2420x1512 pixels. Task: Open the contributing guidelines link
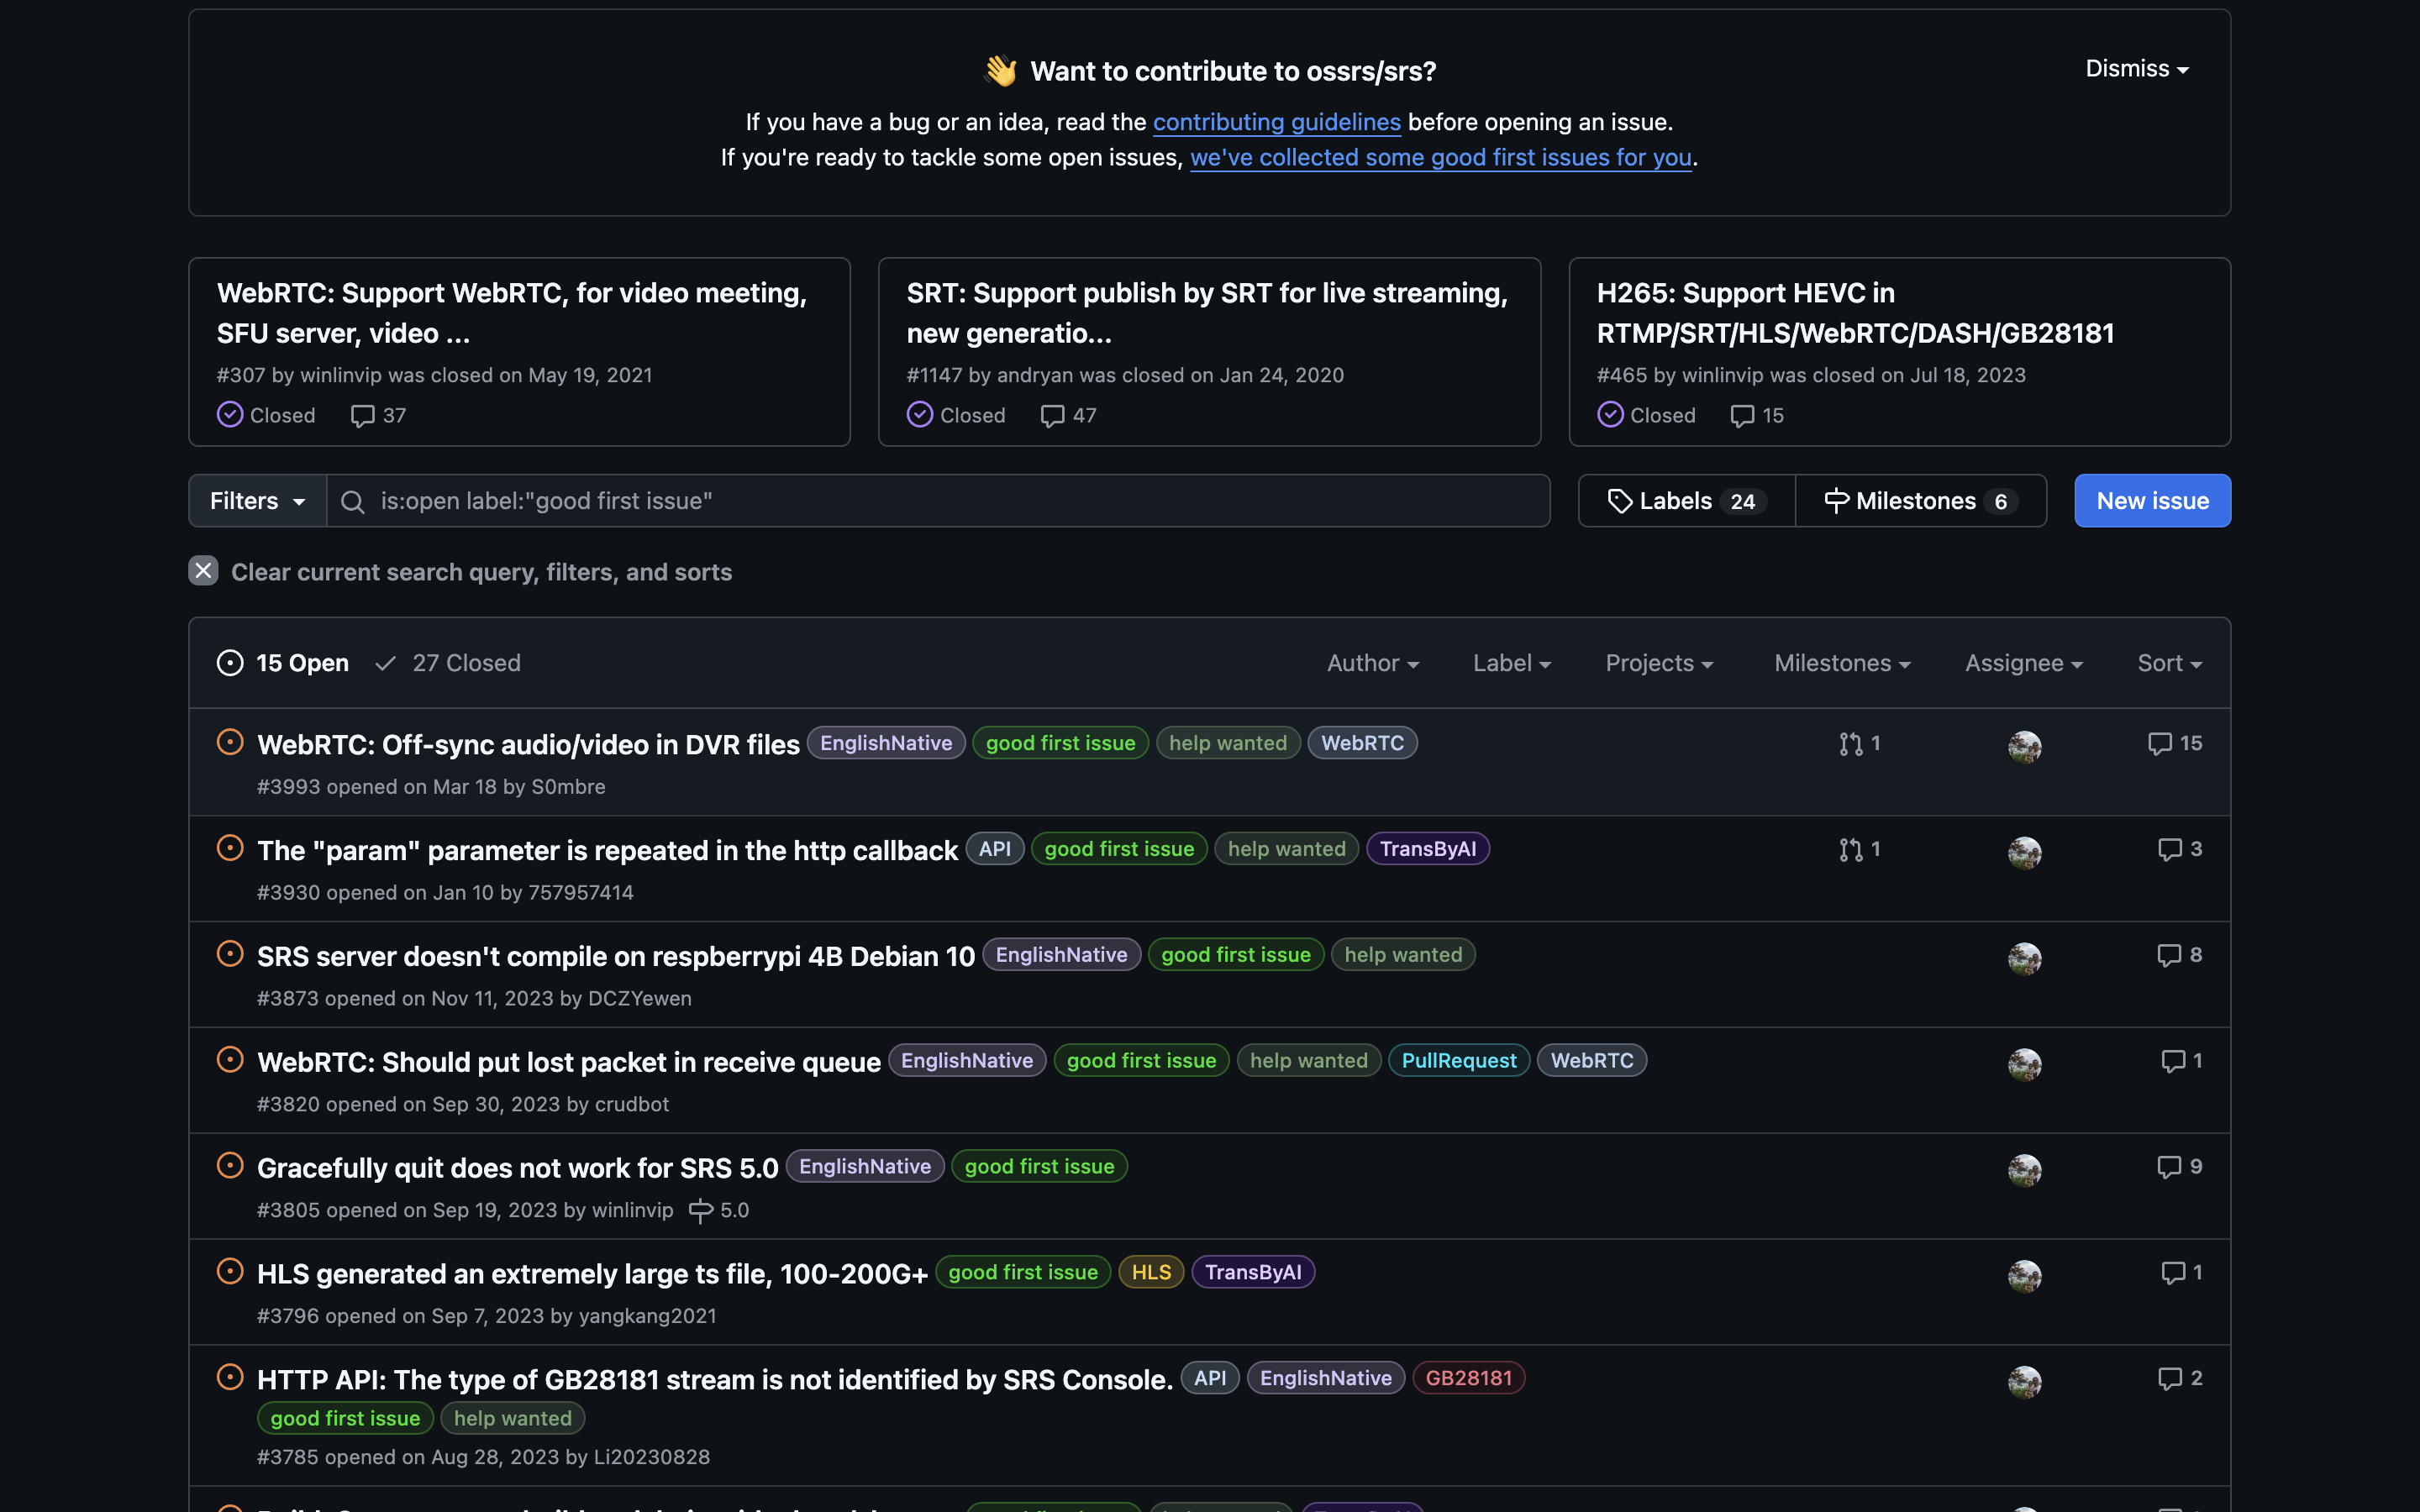click(1276, 122)
